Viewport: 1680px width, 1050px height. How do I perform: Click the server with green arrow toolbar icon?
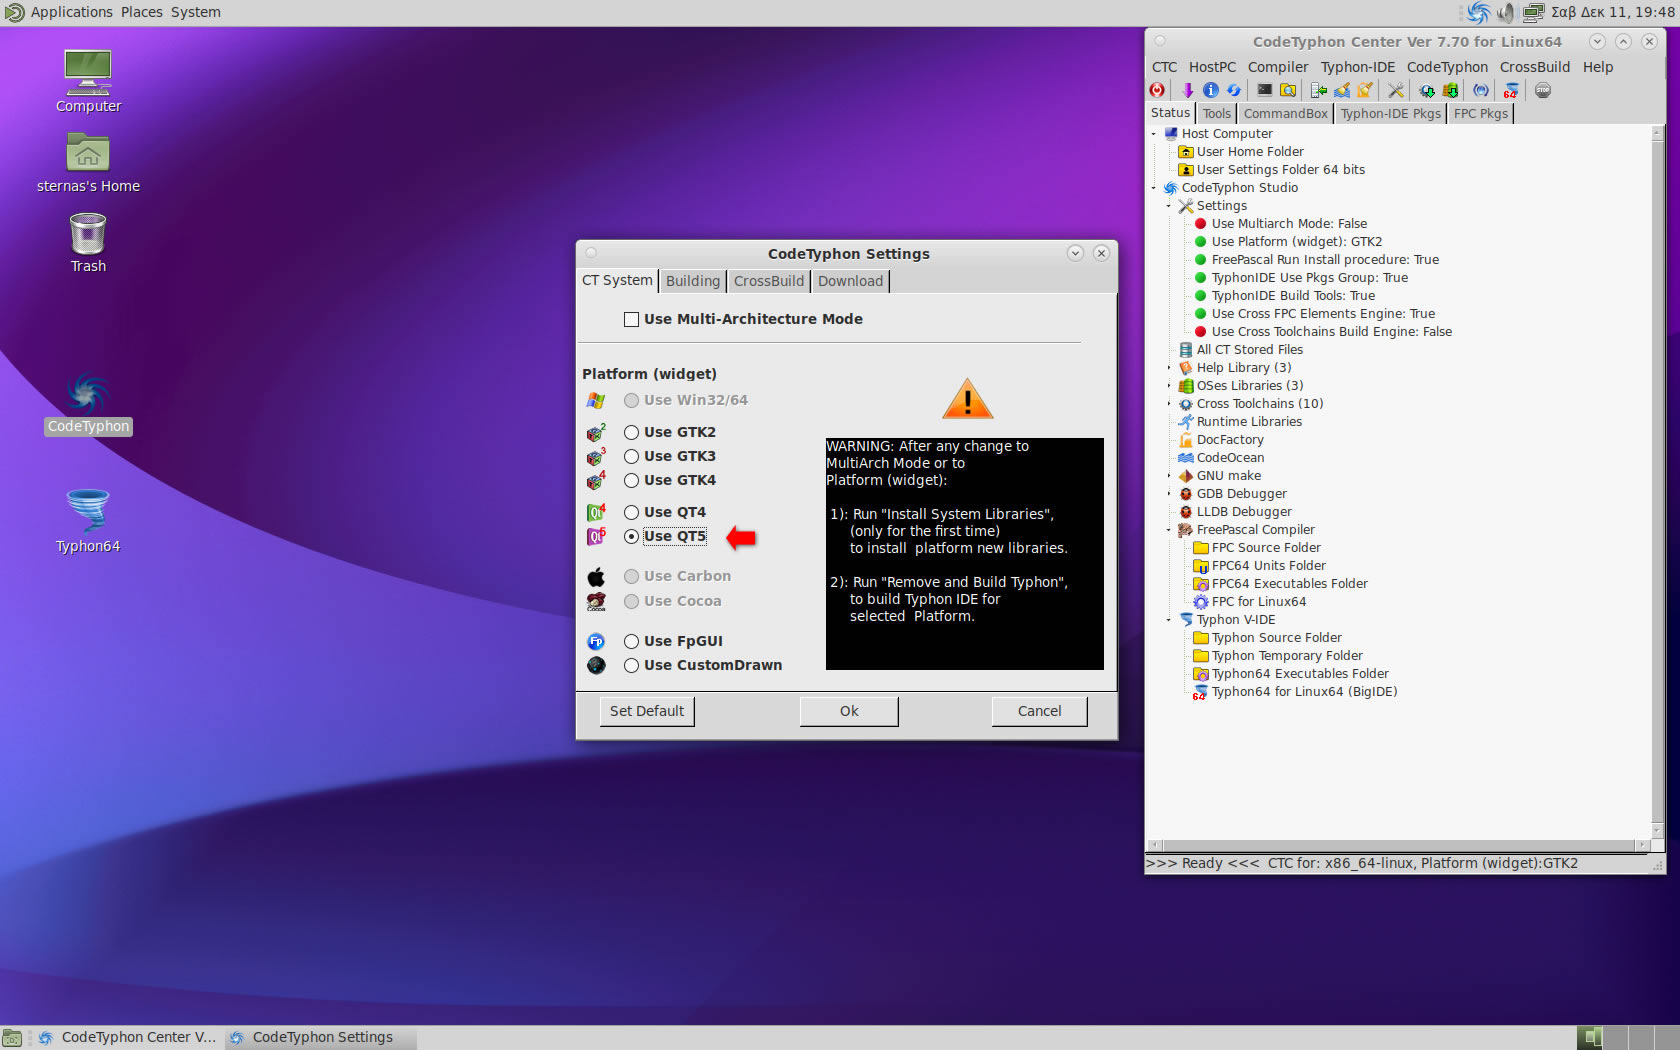pos(1319,90)
